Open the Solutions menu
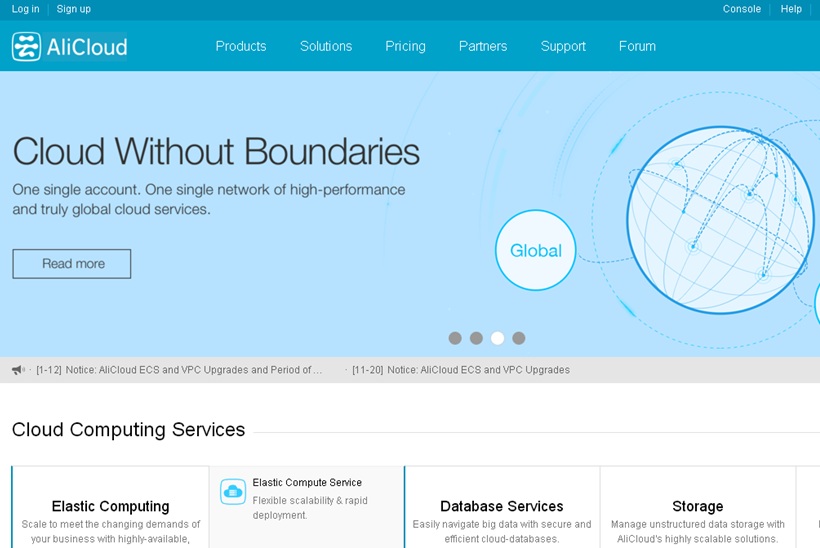The image size is (820, 548). (x=326, y=47)
